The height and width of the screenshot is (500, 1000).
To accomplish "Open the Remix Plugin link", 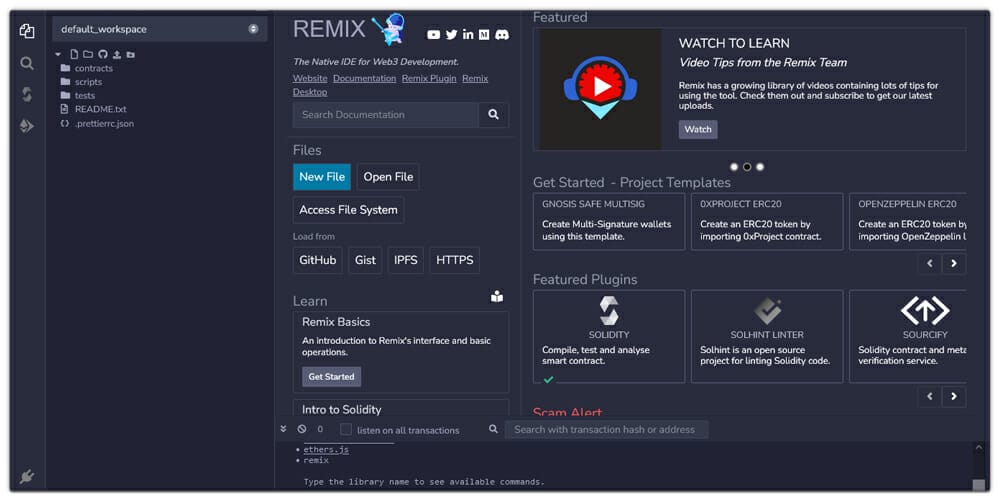I will [x=429, y=78].
